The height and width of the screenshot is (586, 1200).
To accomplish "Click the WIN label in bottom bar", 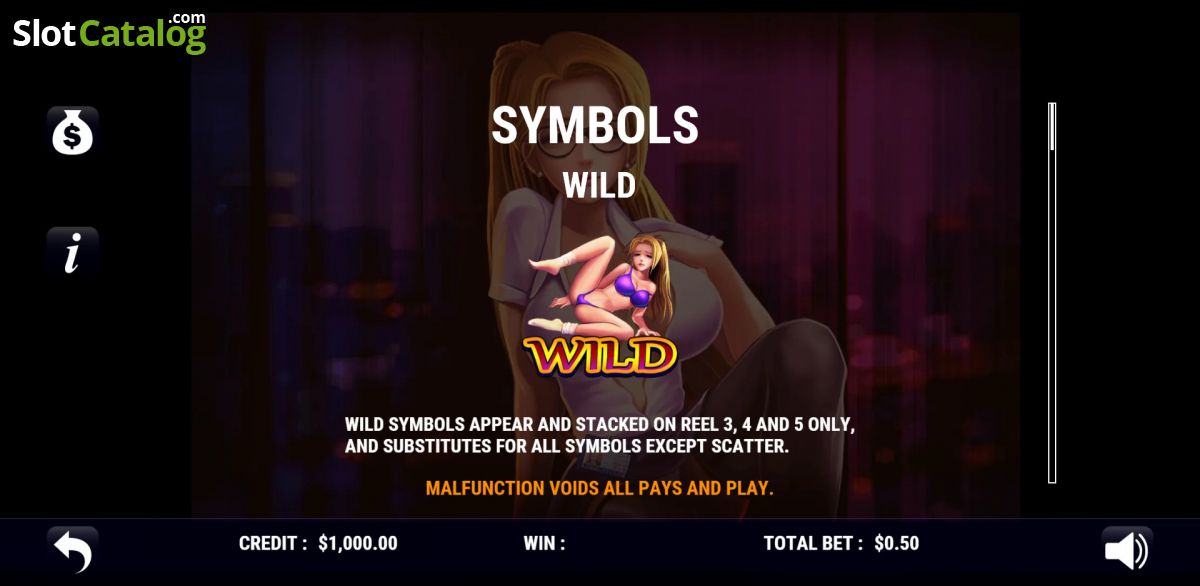I will point(544,543).
